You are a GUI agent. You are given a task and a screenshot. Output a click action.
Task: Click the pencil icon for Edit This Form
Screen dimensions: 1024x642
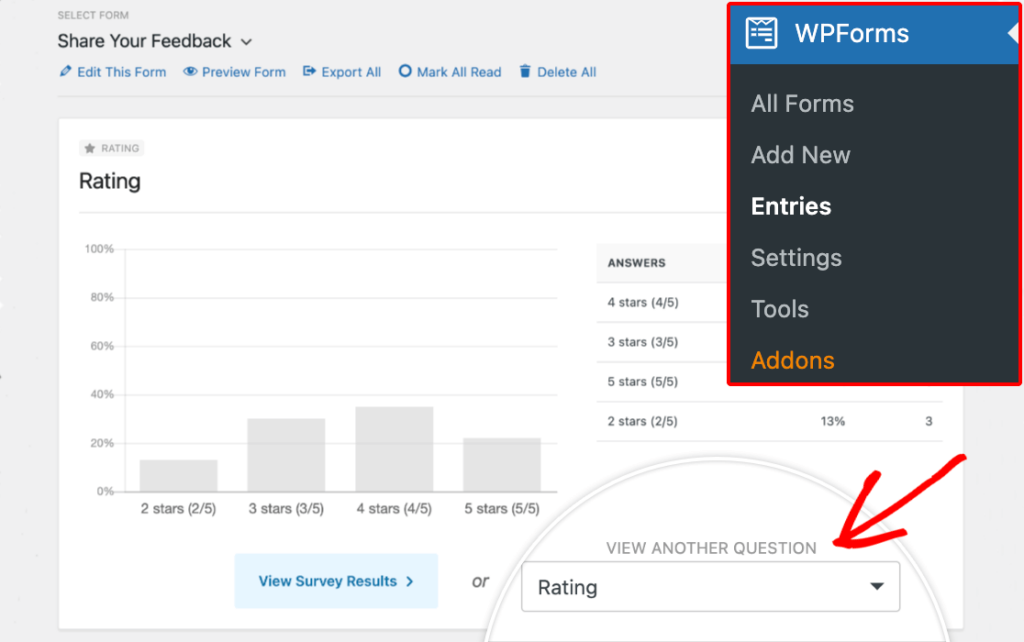click(x=65, y=72)
